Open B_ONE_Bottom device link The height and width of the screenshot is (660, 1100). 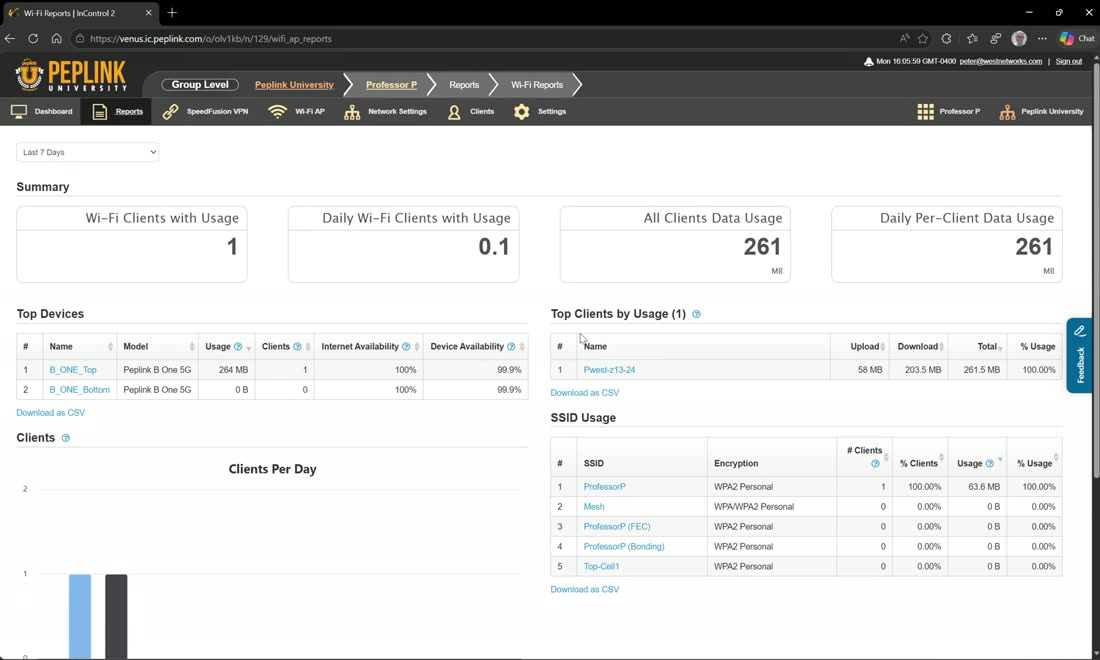coord(79,390)
